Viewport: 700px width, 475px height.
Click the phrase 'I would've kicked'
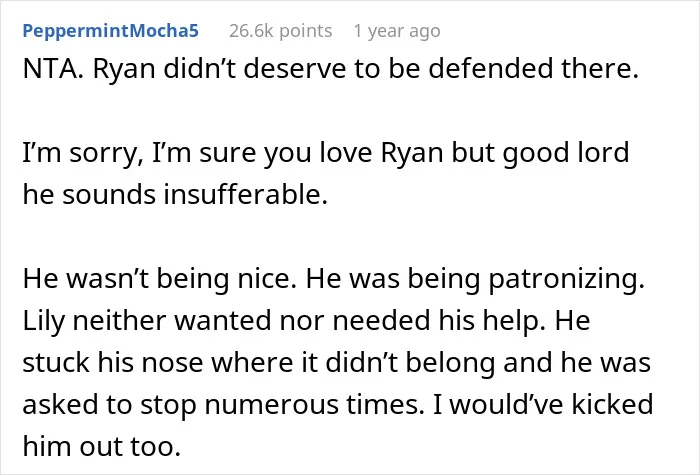(x=551, y=404)
